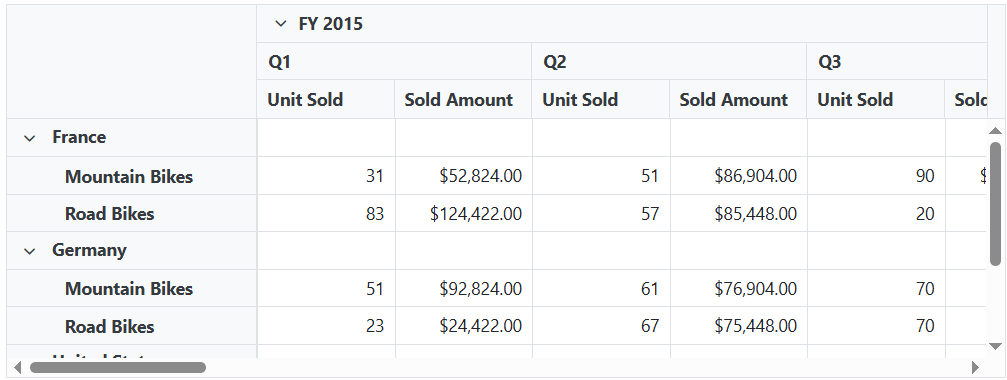Viewport: 1007px width, 380px height.
Task: Click the $92,824.00 cell
Action: (x=464, y=289)
